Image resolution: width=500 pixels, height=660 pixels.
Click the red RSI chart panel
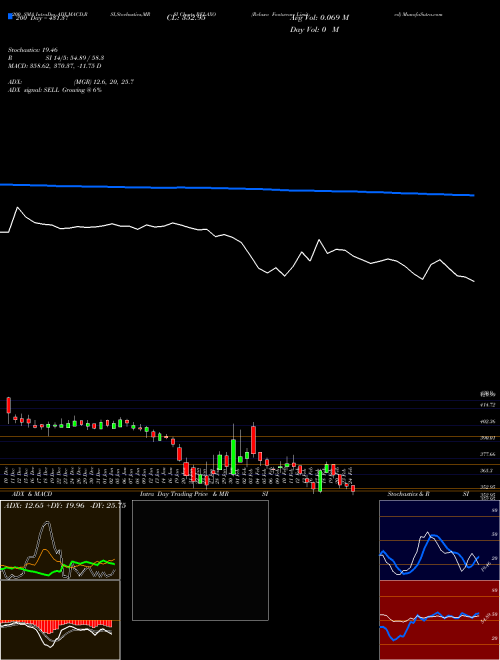click(x=439, y=620)
